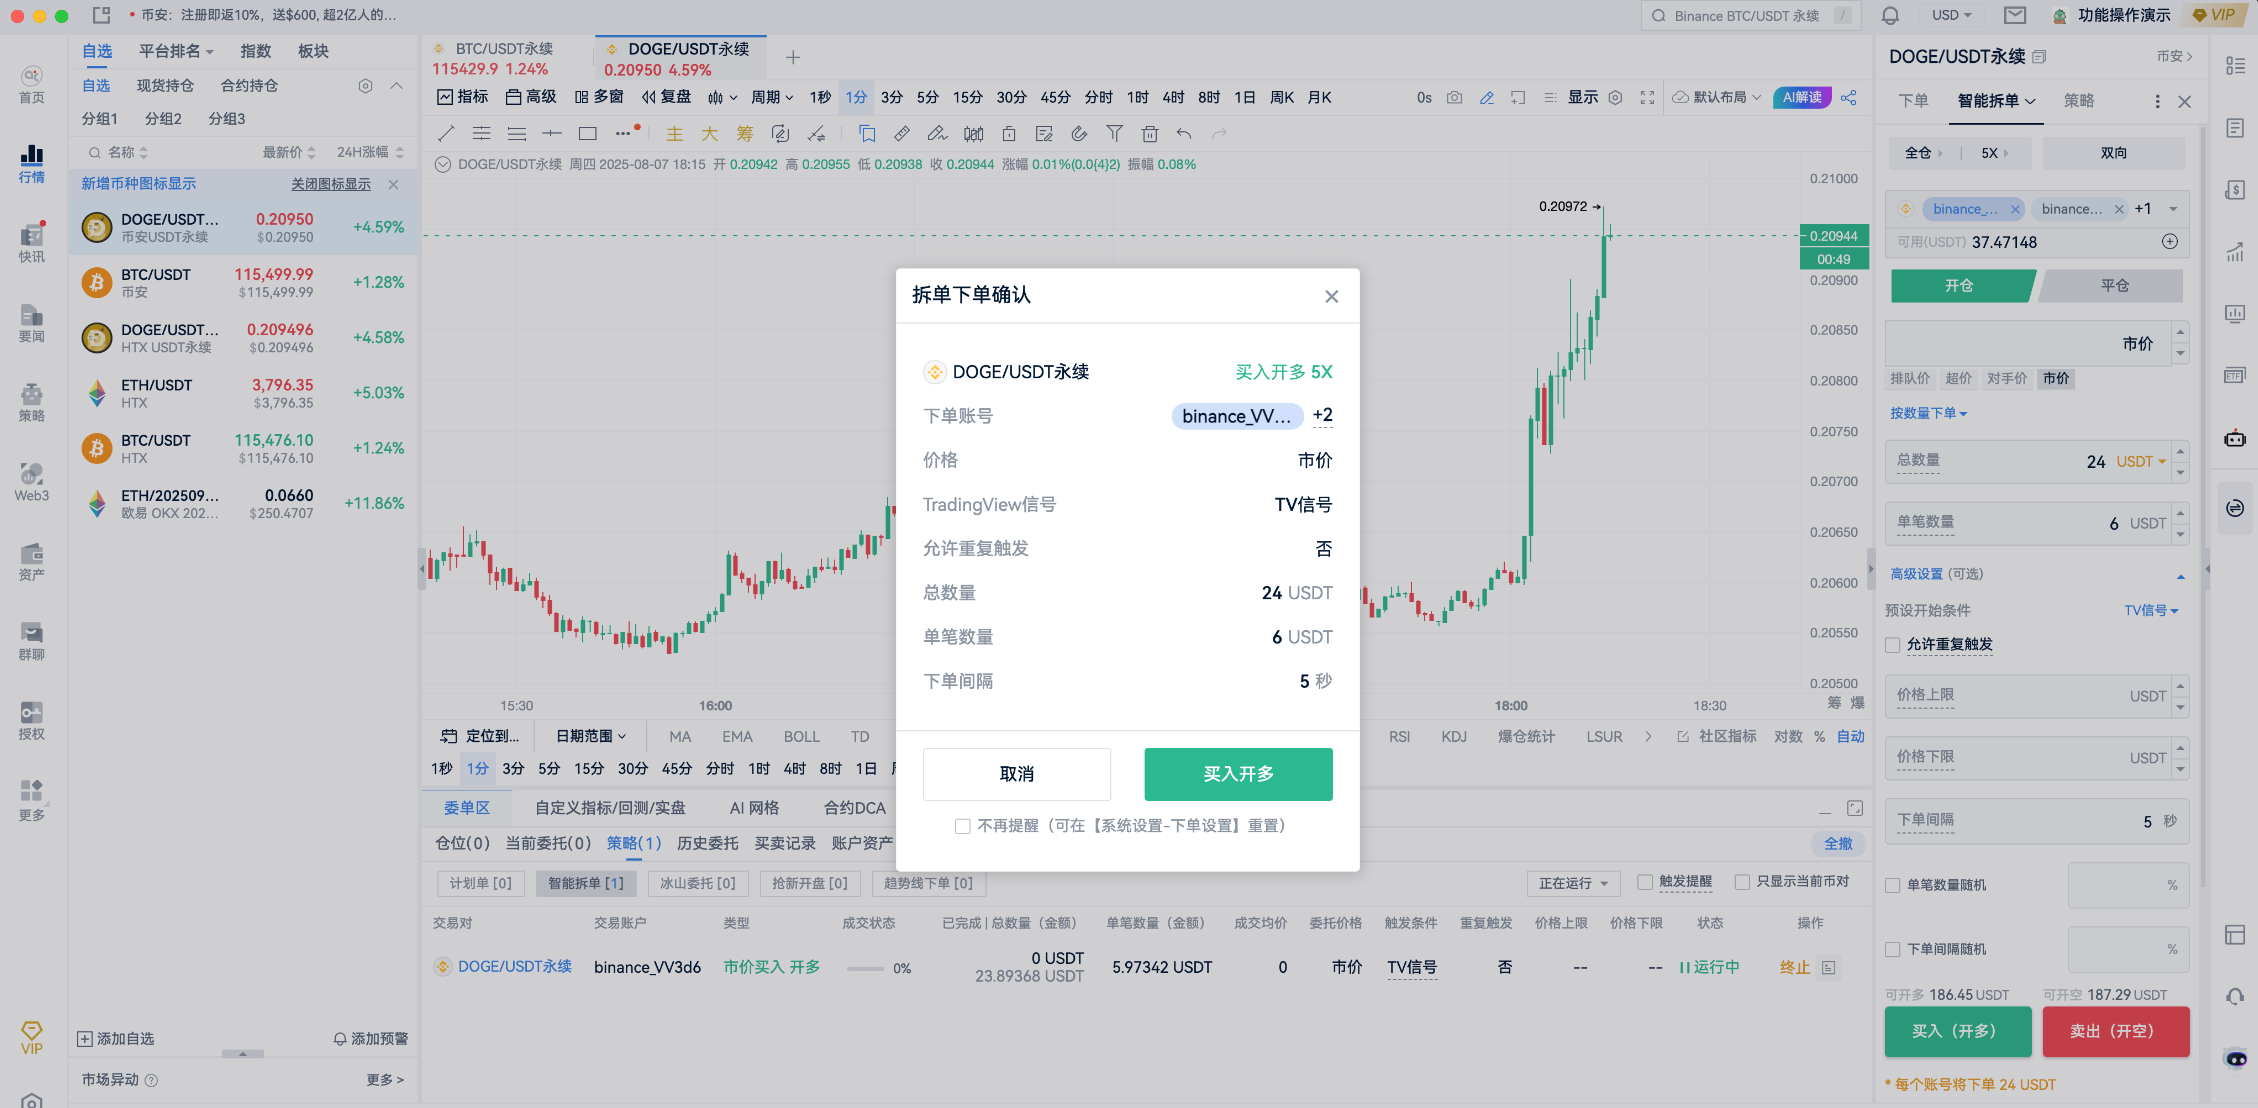This screenshot has width=2258, height=1108.
Task: Click the watchlist settings hexagon icon
Action: tap(365, 86)
